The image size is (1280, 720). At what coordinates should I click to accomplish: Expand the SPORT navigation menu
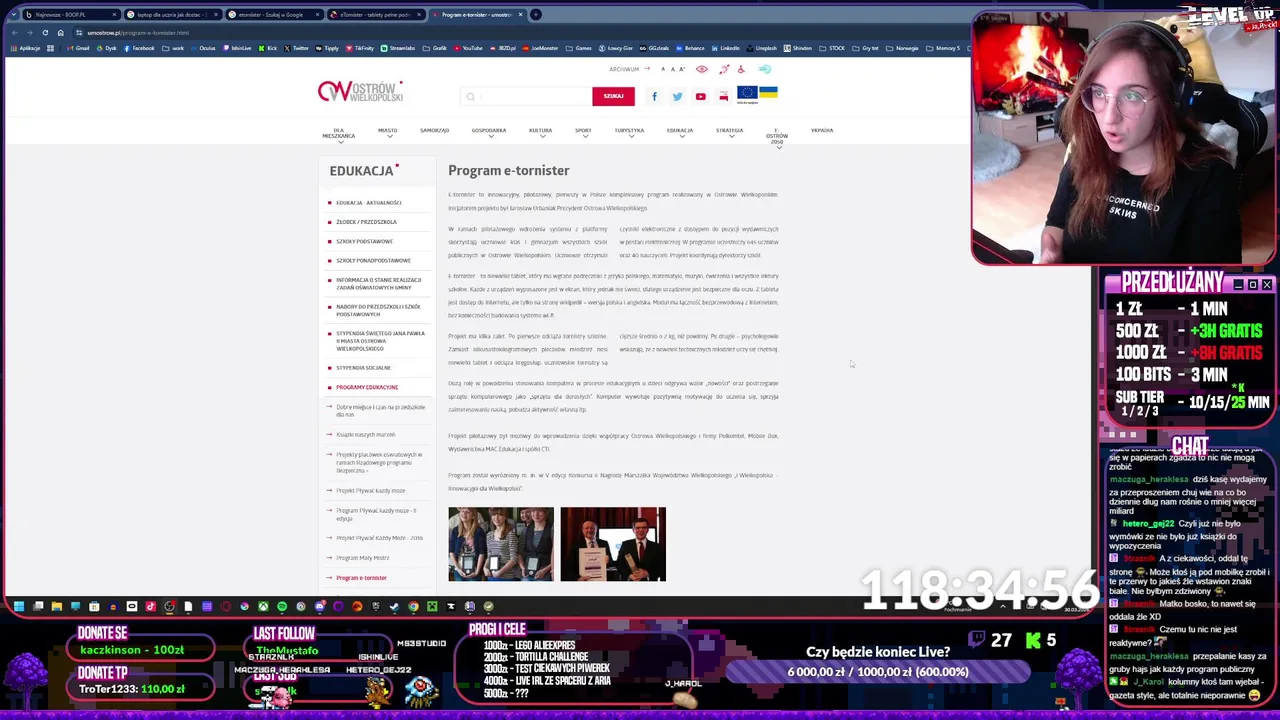point(583,132)
